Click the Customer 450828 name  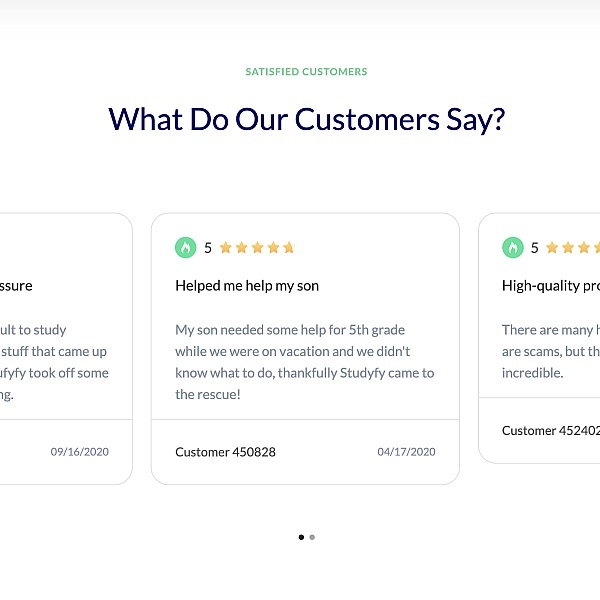[x=225, y=452]
